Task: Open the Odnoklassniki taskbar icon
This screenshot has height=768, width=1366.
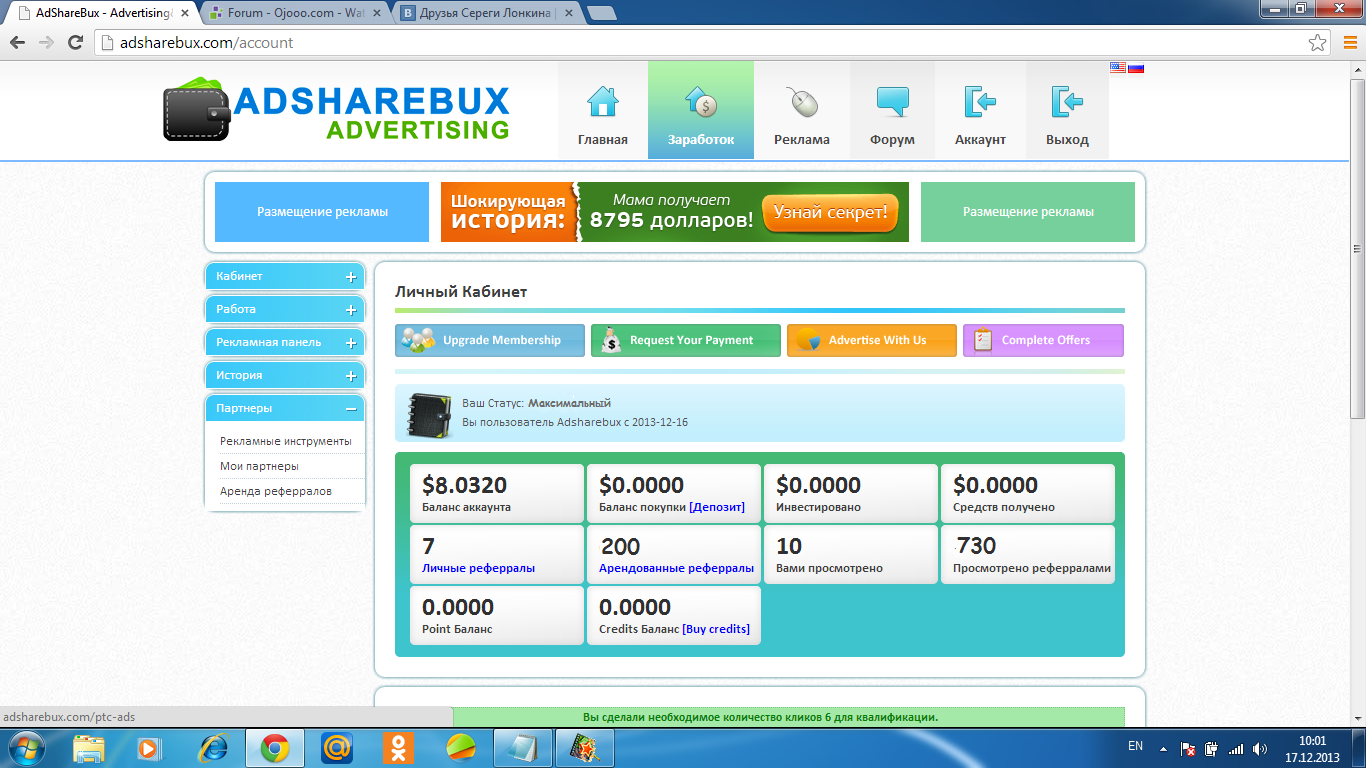Action: [x=399, y=748]
